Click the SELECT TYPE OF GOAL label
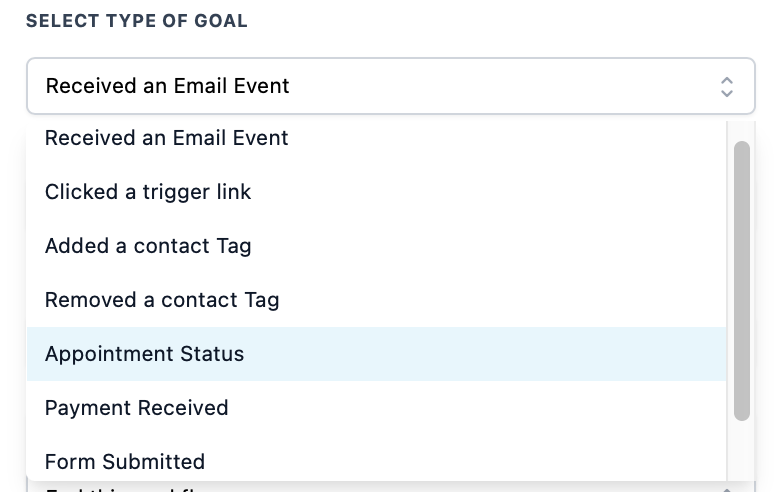 (x=137, y=21)
